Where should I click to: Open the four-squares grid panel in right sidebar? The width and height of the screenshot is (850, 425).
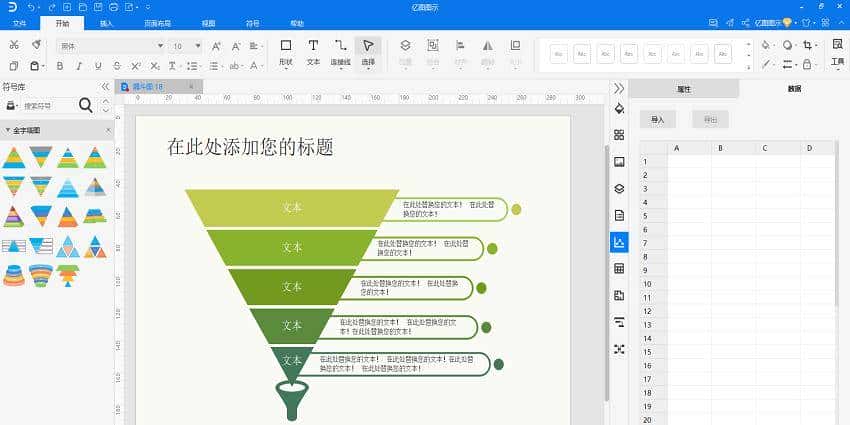pyautogui.click(x=619, y=135)
